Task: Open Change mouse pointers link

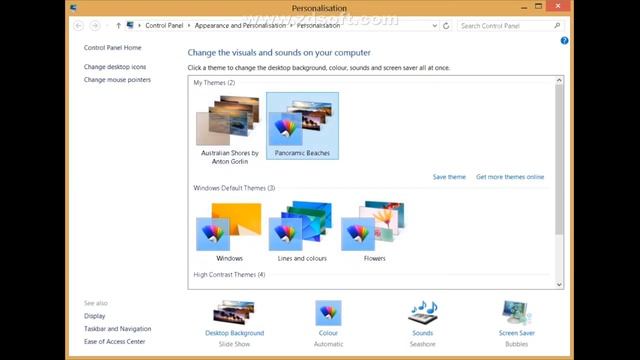Action: [x=117, y=80]
